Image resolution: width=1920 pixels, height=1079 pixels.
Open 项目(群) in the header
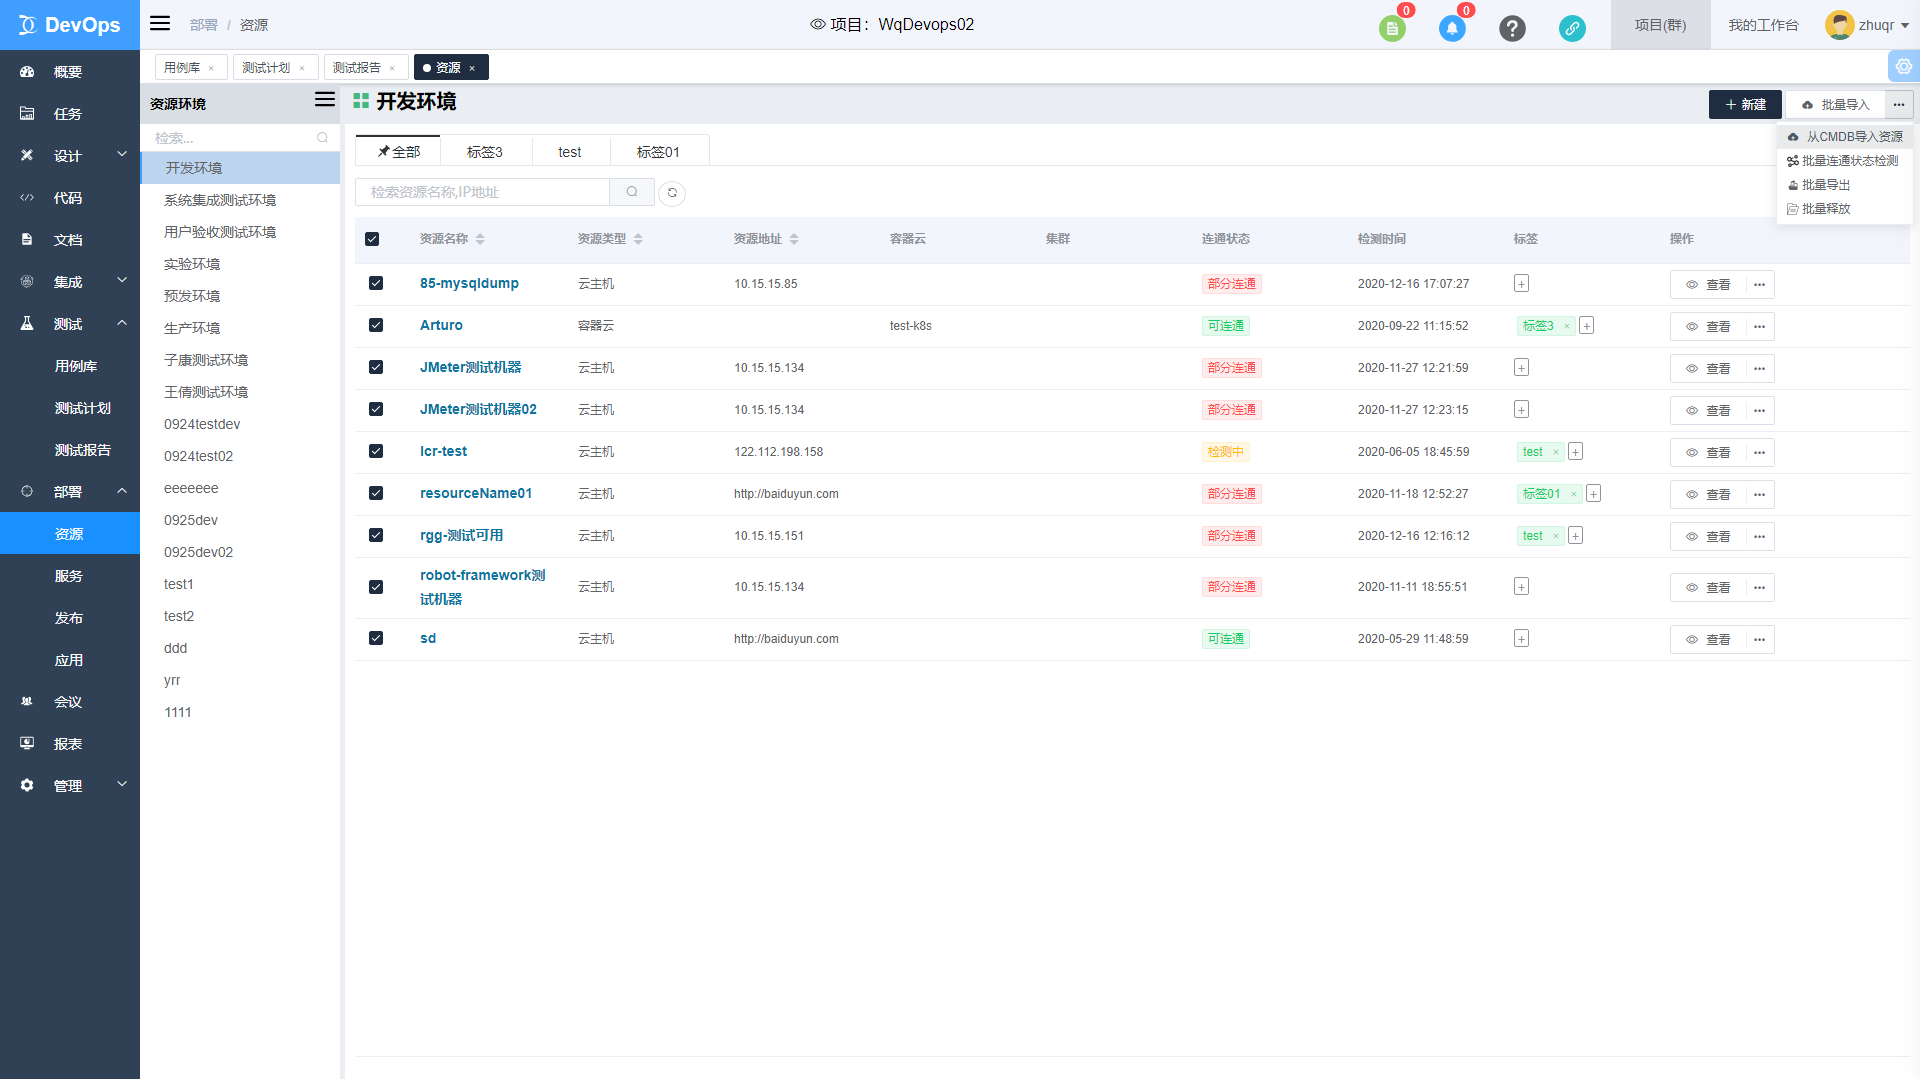coord(1660,25)
